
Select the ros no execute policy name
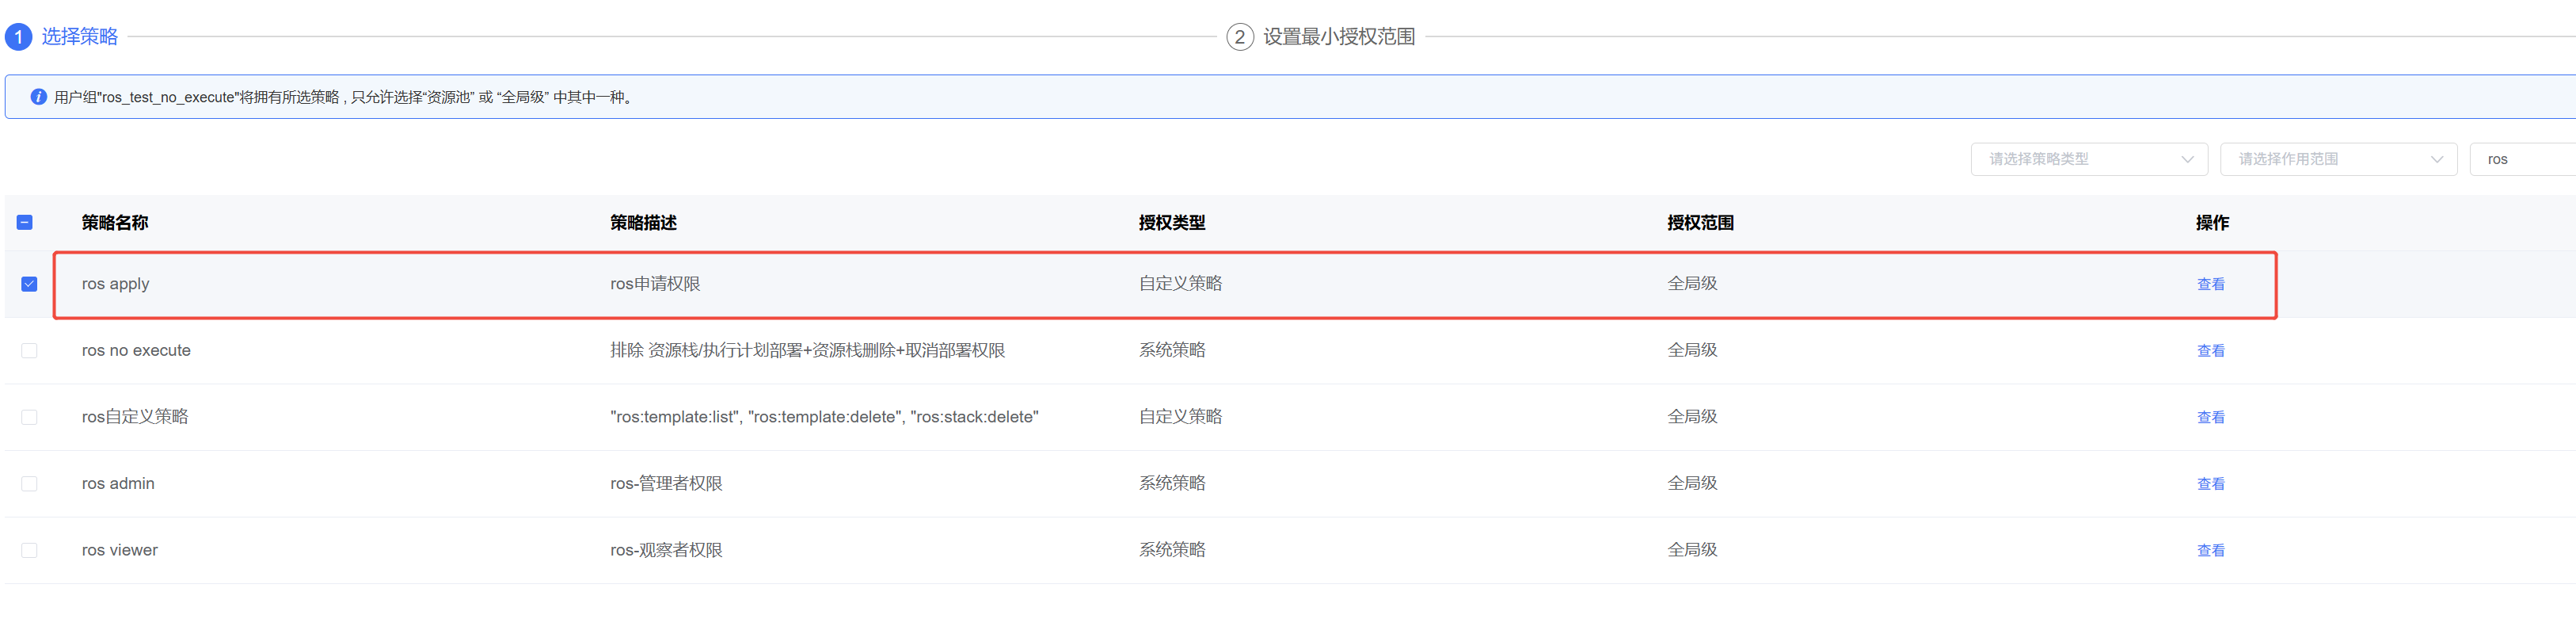136,350
